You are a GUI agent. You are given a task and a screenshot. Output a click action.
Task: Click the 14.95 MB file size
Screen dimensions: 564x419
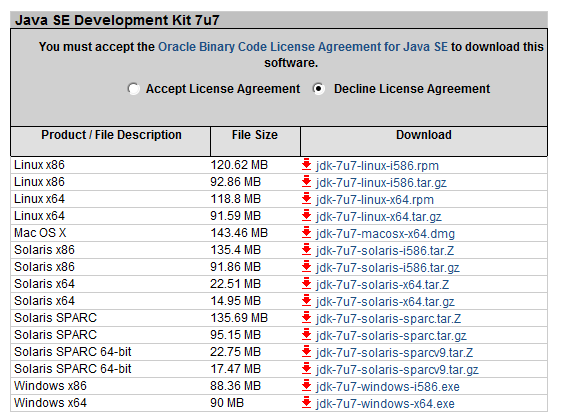(x=236, y=301)
